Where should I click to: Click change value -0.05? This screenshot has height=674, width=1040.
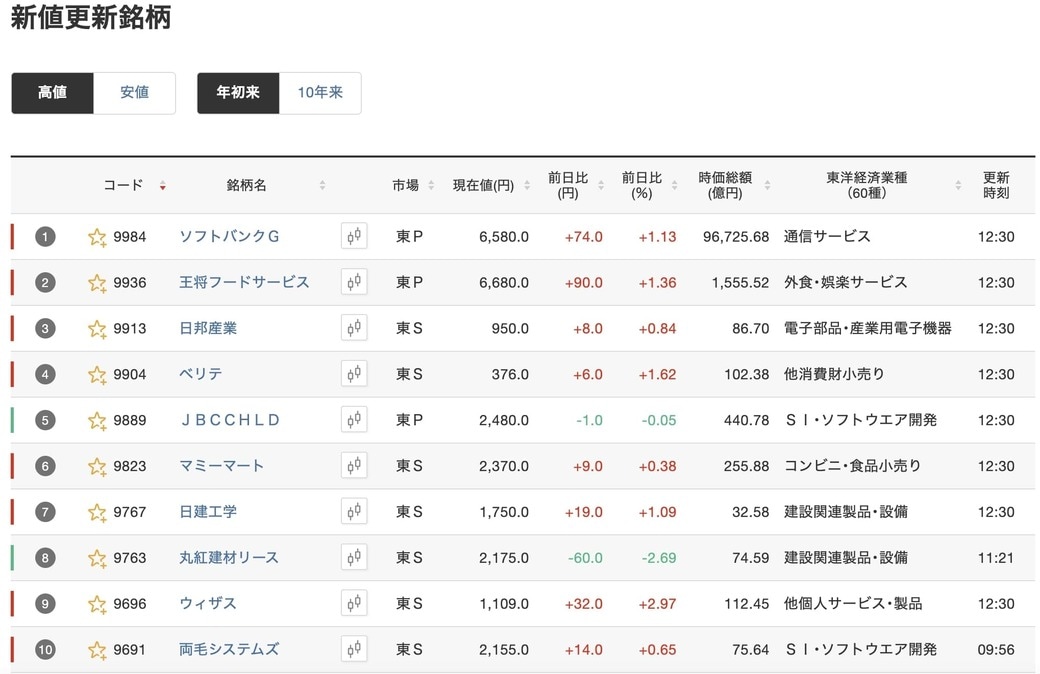coord(659,420)
